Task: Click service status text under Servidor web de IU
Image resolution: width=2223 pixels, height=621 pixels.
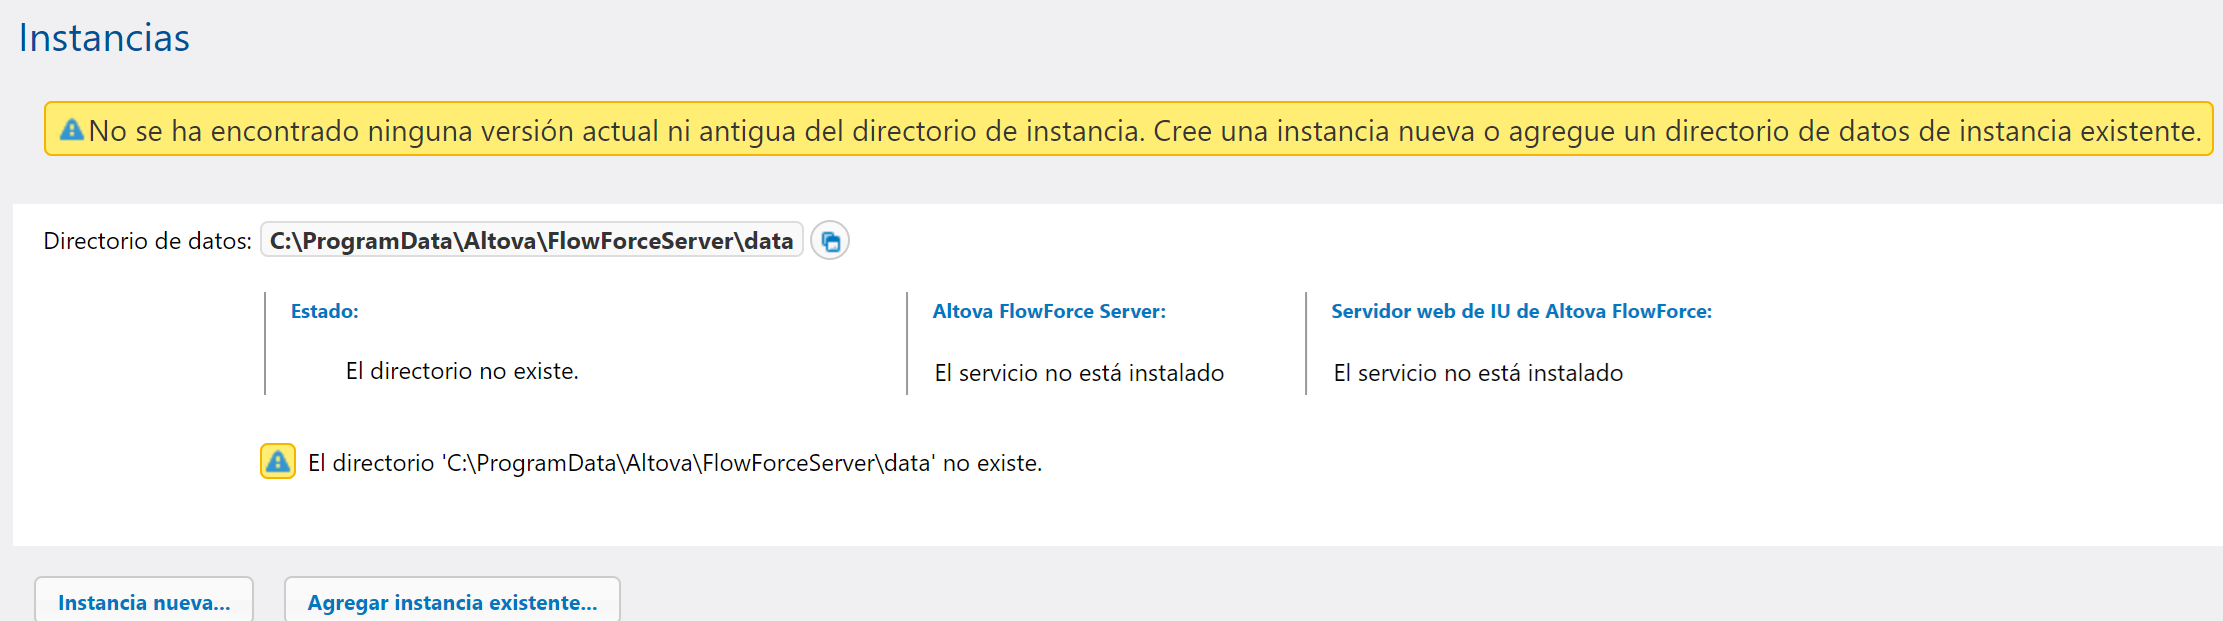Action: click(1478, 373)
